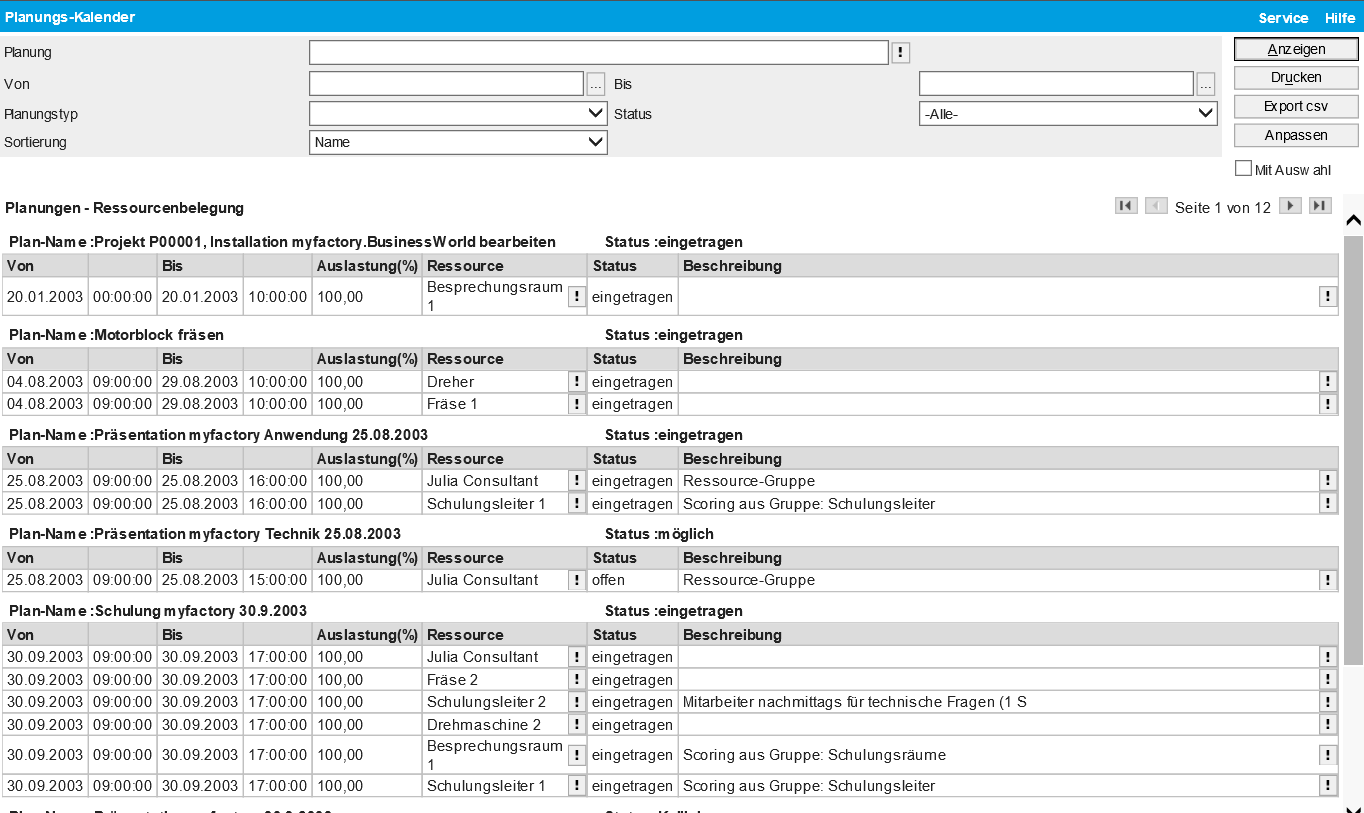The image size is (1364, 813).
Task: Open the Von date picker ellipsis button
Action: (596, 84)
